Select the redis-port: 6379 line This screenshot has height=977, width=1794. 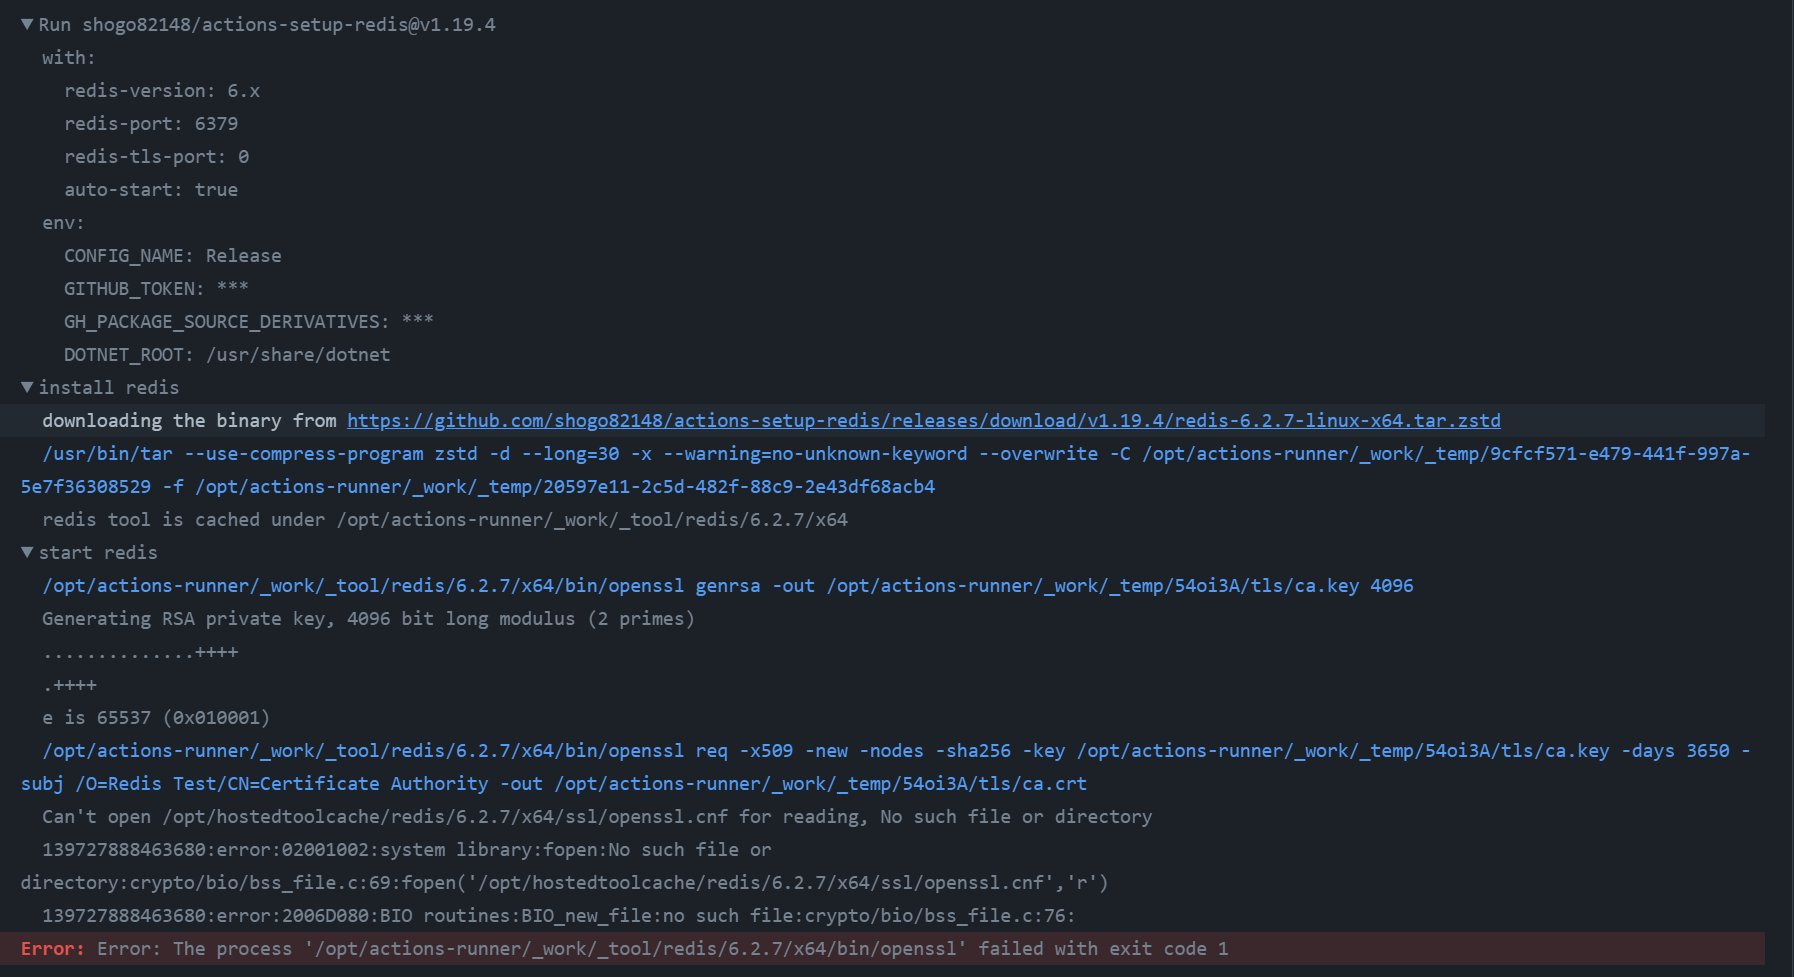[x=150, y=123]
